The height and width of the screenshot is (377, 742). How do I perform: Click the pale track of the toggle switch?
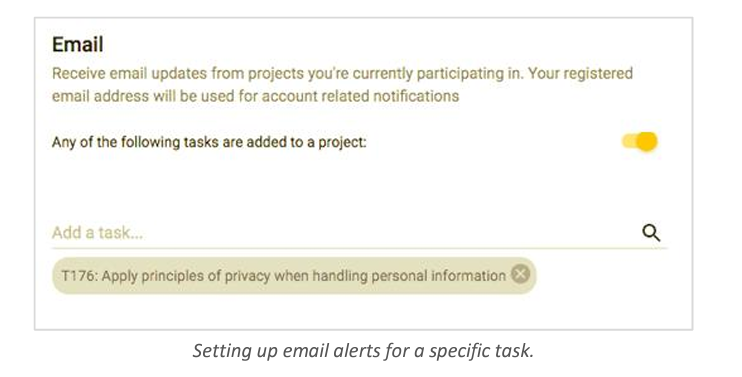(x=630, y=141)
